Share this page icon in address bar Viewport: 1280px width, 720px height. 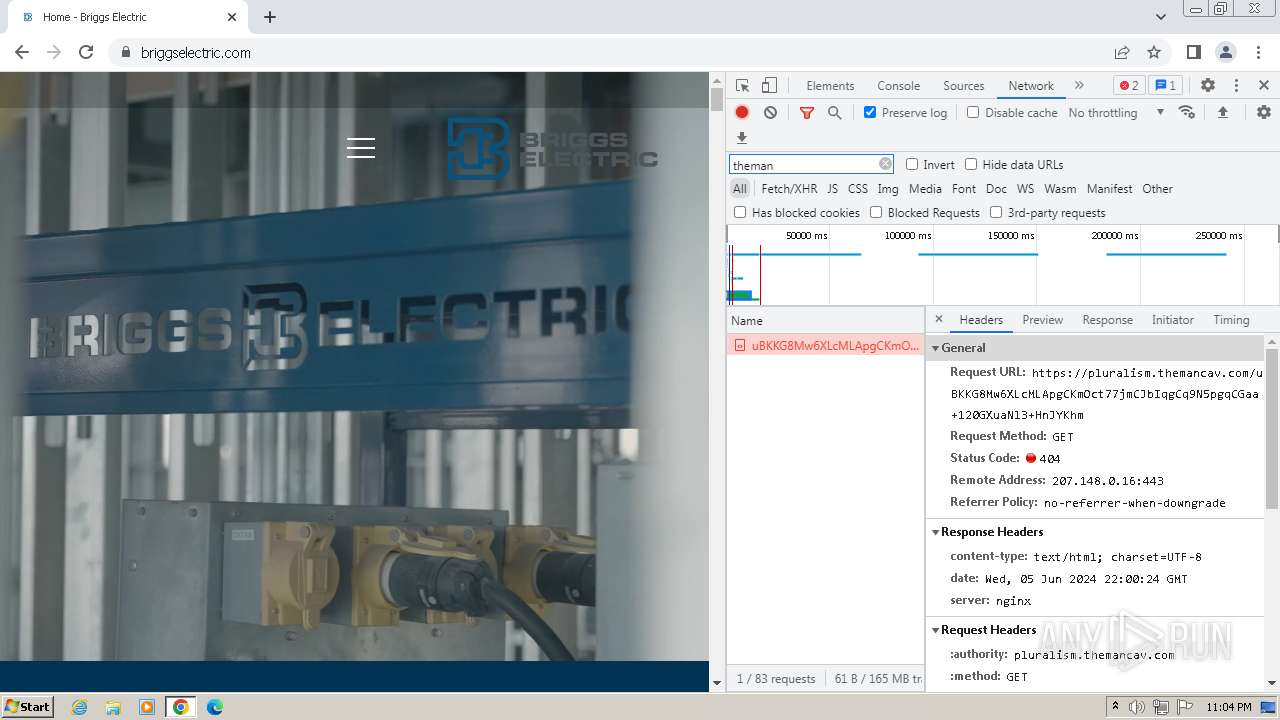tap(1122, 52)
